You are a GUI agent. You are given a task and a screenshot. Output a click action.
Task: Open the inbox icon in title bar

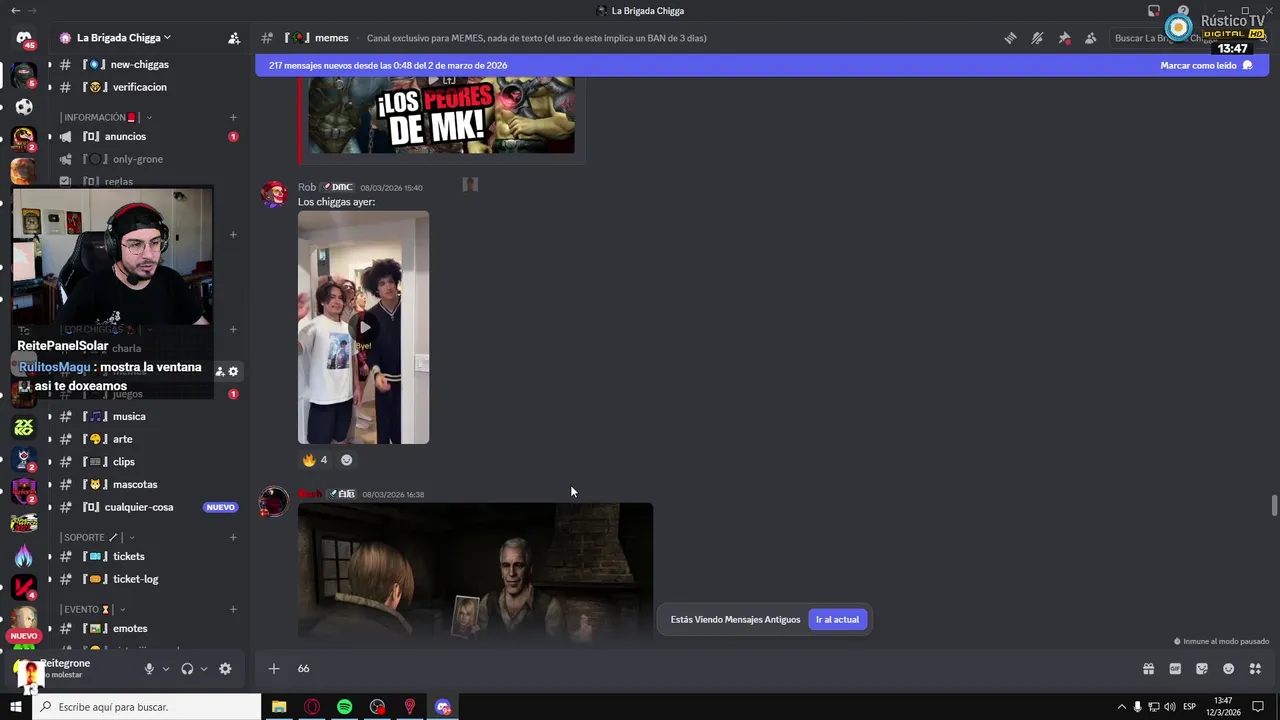coord(1154,11)
